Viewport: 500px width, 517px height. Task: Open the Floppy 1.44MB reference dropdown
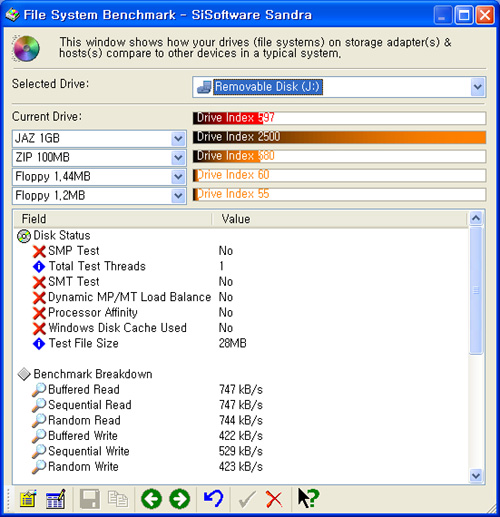coord(178,177)
